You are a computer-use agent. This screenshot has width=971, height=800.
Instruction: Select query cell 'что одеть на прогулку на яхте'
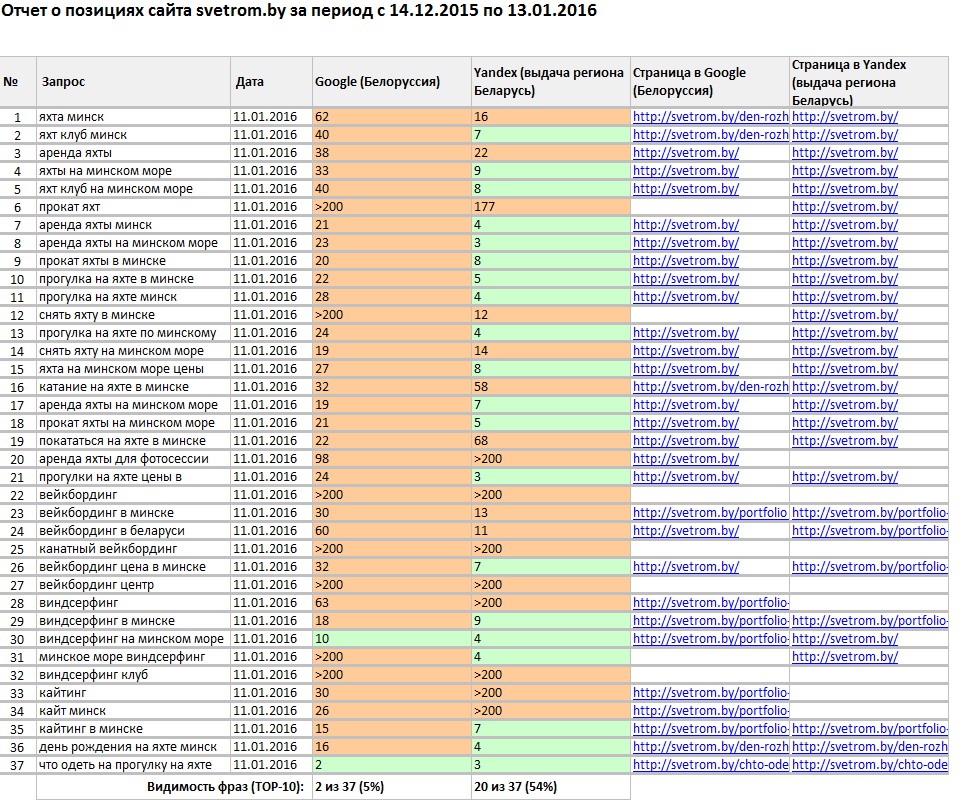[133, 765]
